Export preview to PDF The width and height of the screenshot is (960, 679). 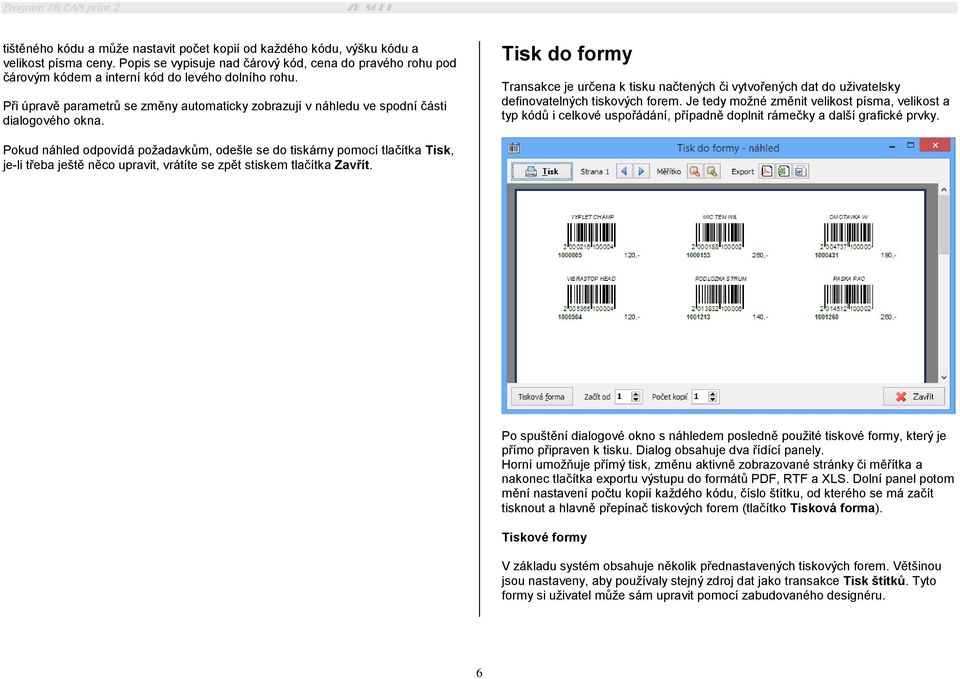pyautogui.click(x=767, y=171)
